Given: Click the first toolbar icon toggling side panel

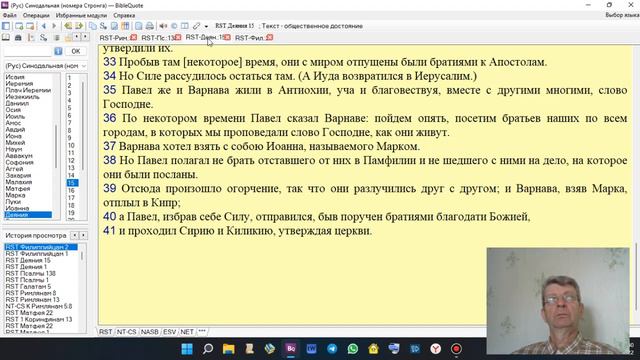Looking at the screenshot, I should (x=6, y=26).
